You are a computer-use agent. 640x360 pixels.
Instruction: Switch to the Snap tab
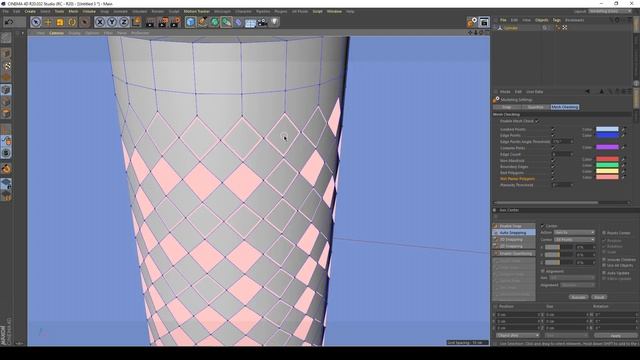click(507, 107)
